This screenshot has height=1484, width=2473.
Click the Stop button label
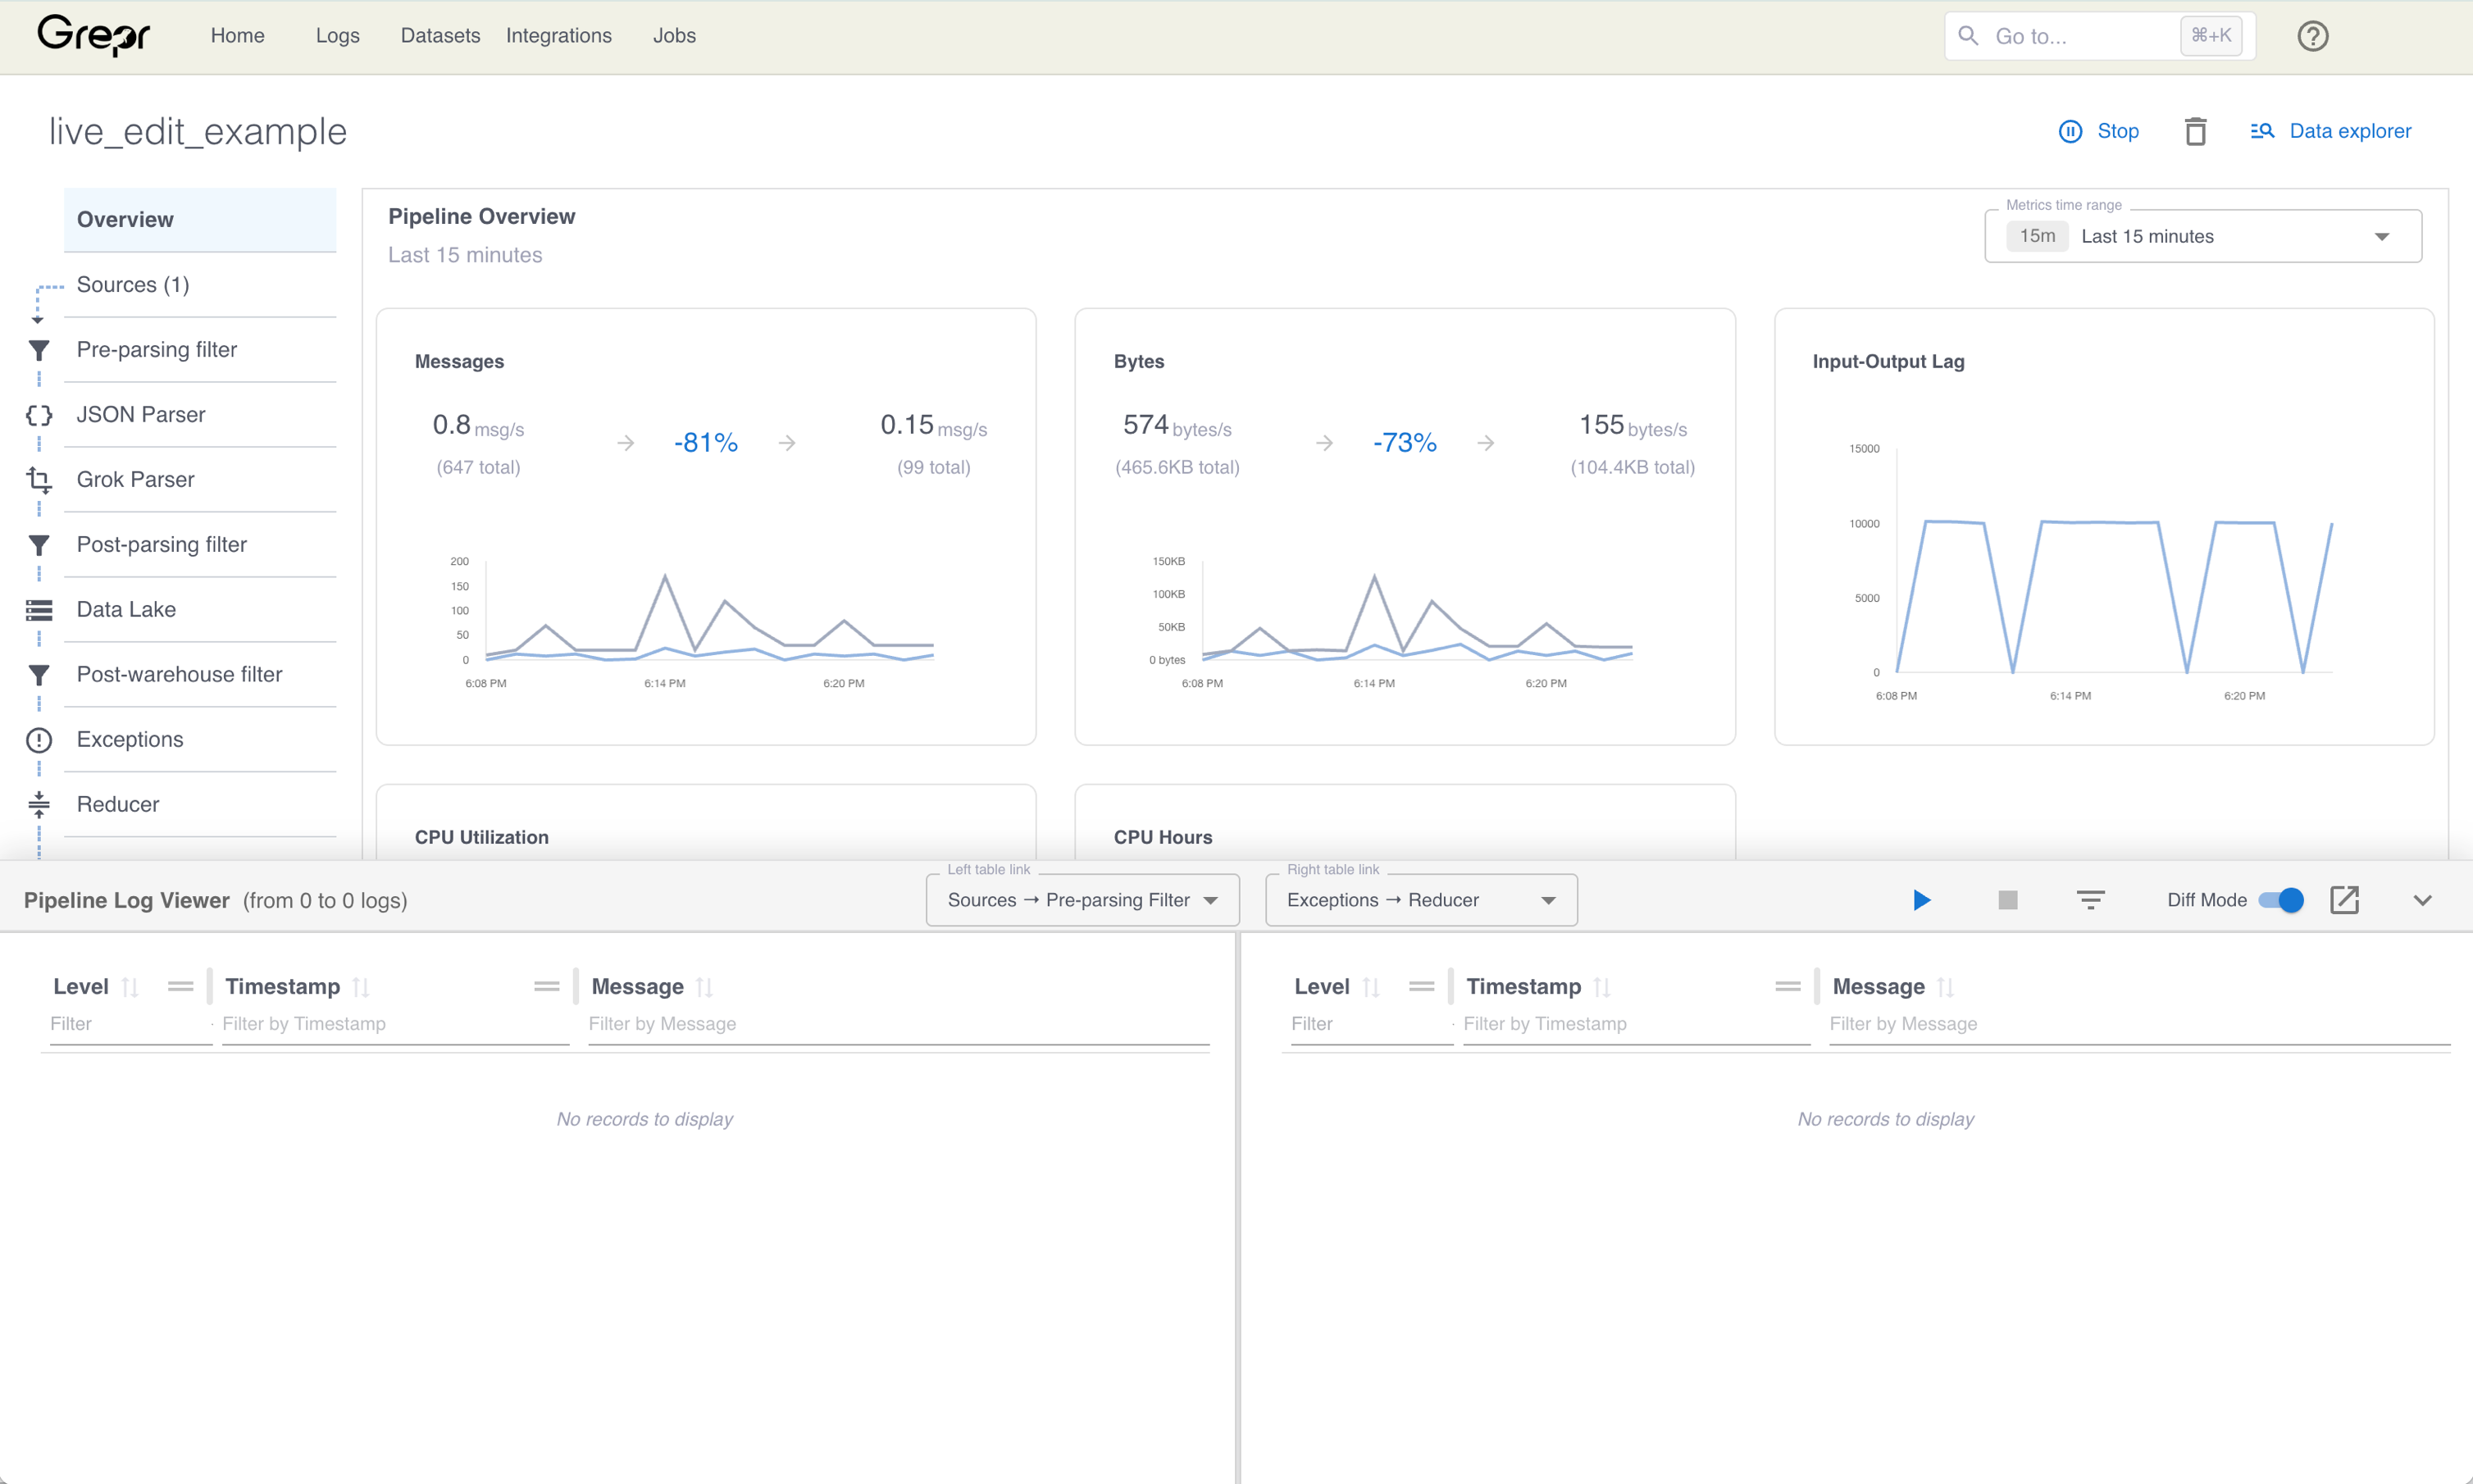(2117, 131)
